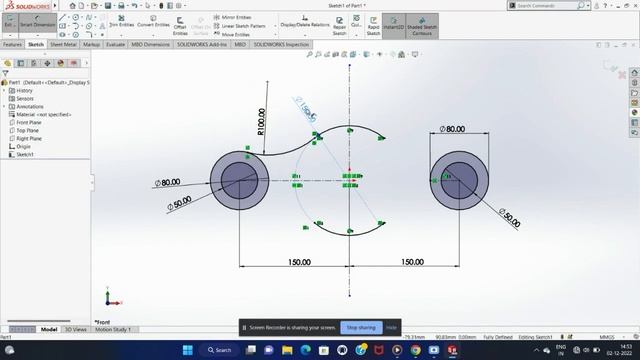Image resolution: width=640 pixels, height=360 pixels.
Task: Open the Search Commands dropdown arrow
Action: point(588,6)
